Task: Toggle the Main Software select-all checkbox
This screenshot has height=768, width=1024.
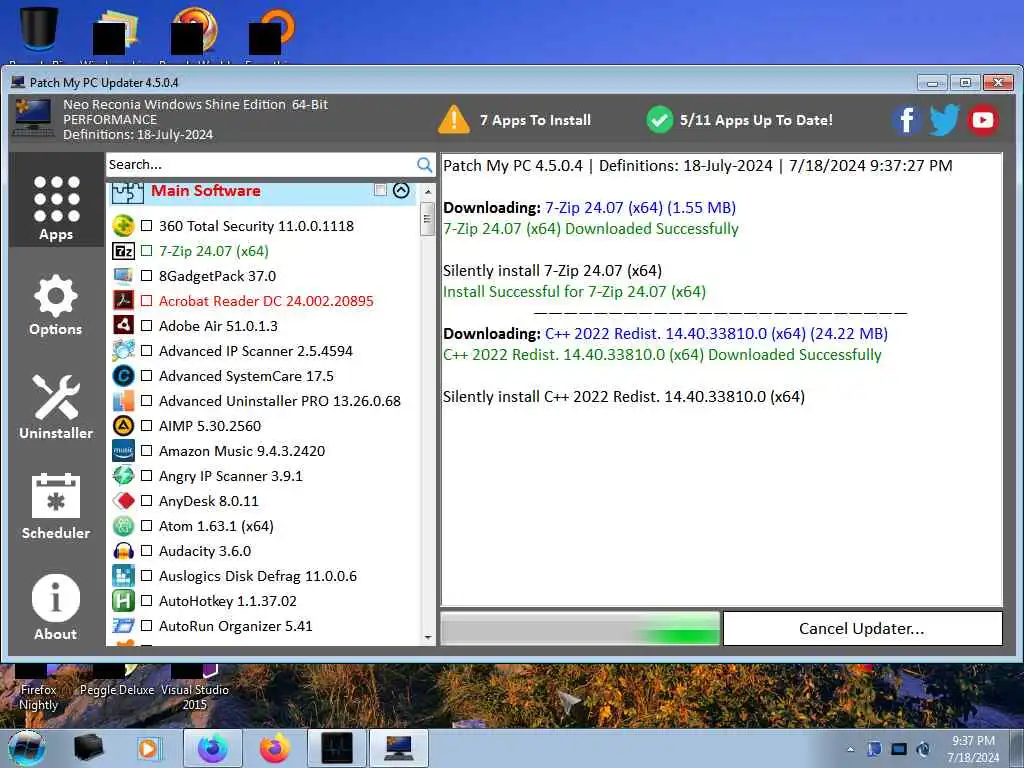Action: 381,190
